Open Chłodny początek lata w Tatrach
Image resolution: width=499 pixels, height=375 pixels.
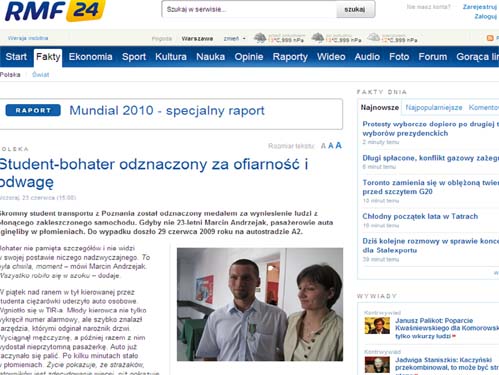point(420,216)
